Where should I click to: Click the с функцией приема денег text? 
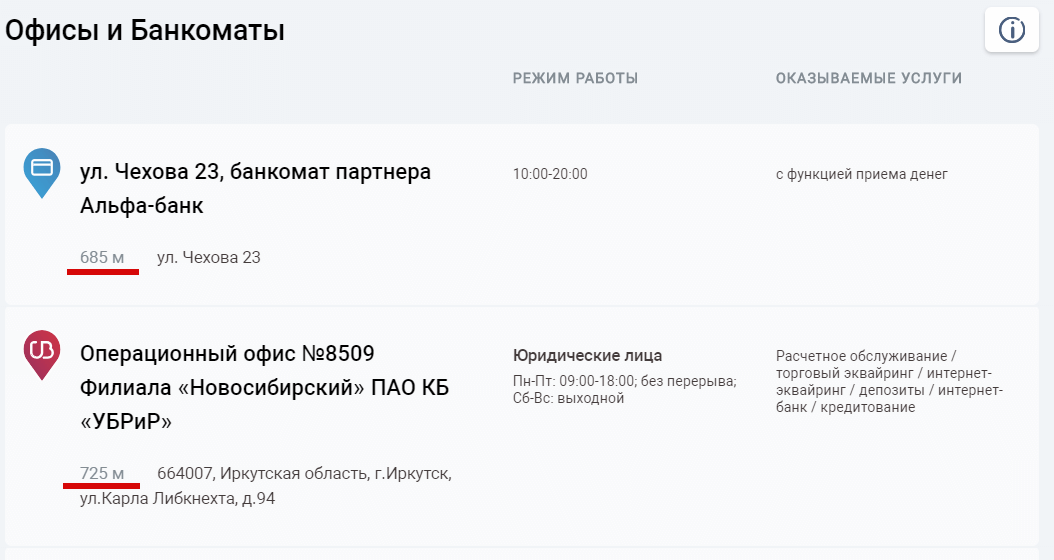[861, 174]
